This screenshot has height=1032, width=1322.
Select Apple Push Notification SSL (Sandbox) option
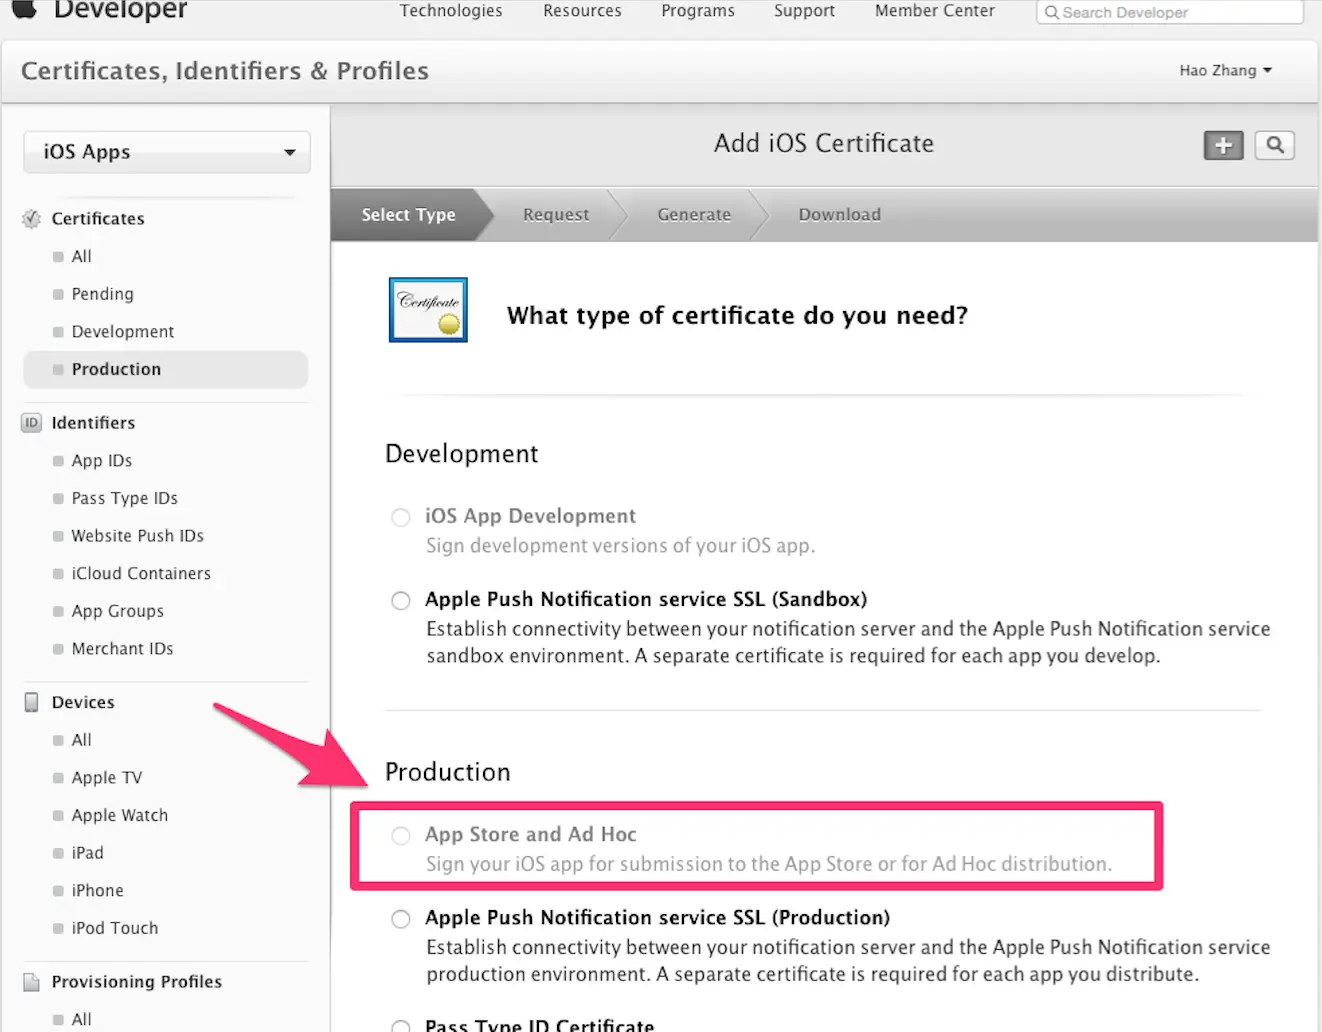(401, 600)
